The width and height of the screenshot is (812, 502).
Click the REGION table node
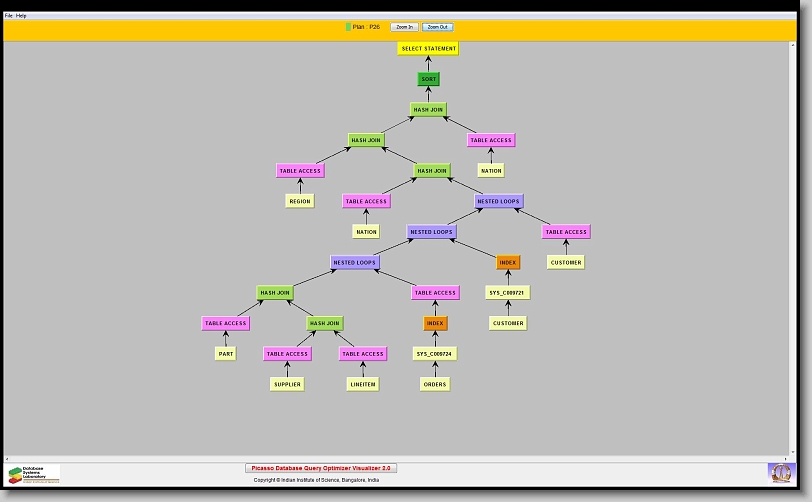tap(300, 201)
